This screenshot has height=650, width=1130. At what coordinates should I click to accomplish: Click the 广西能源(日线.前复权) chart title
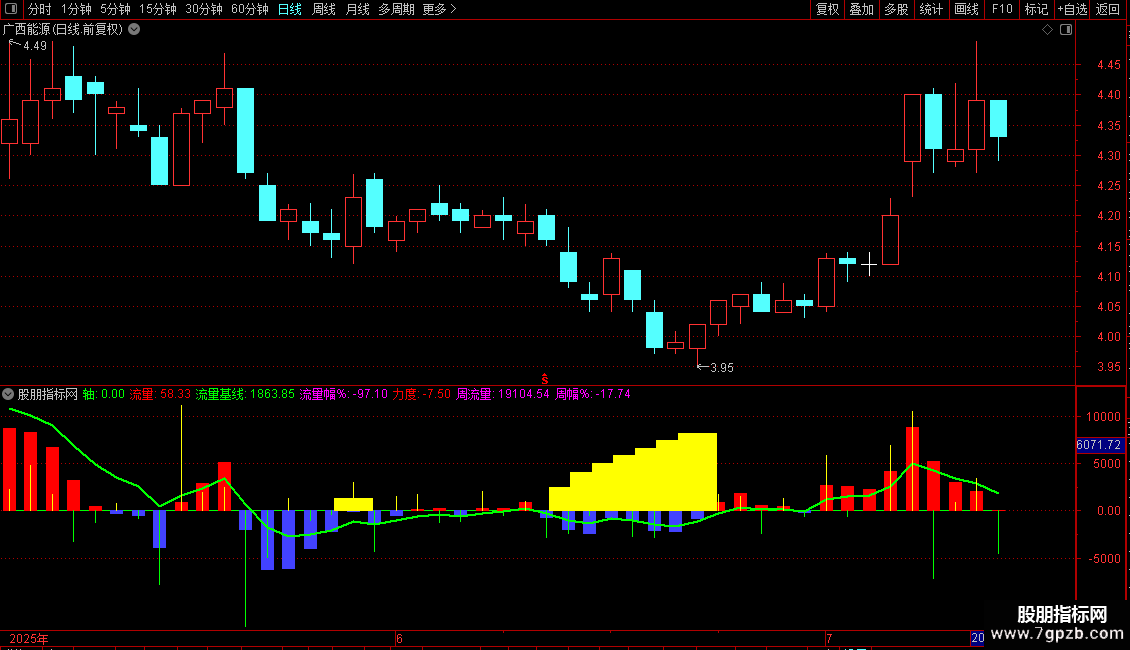pyautogui.click(x=63, y=30)
